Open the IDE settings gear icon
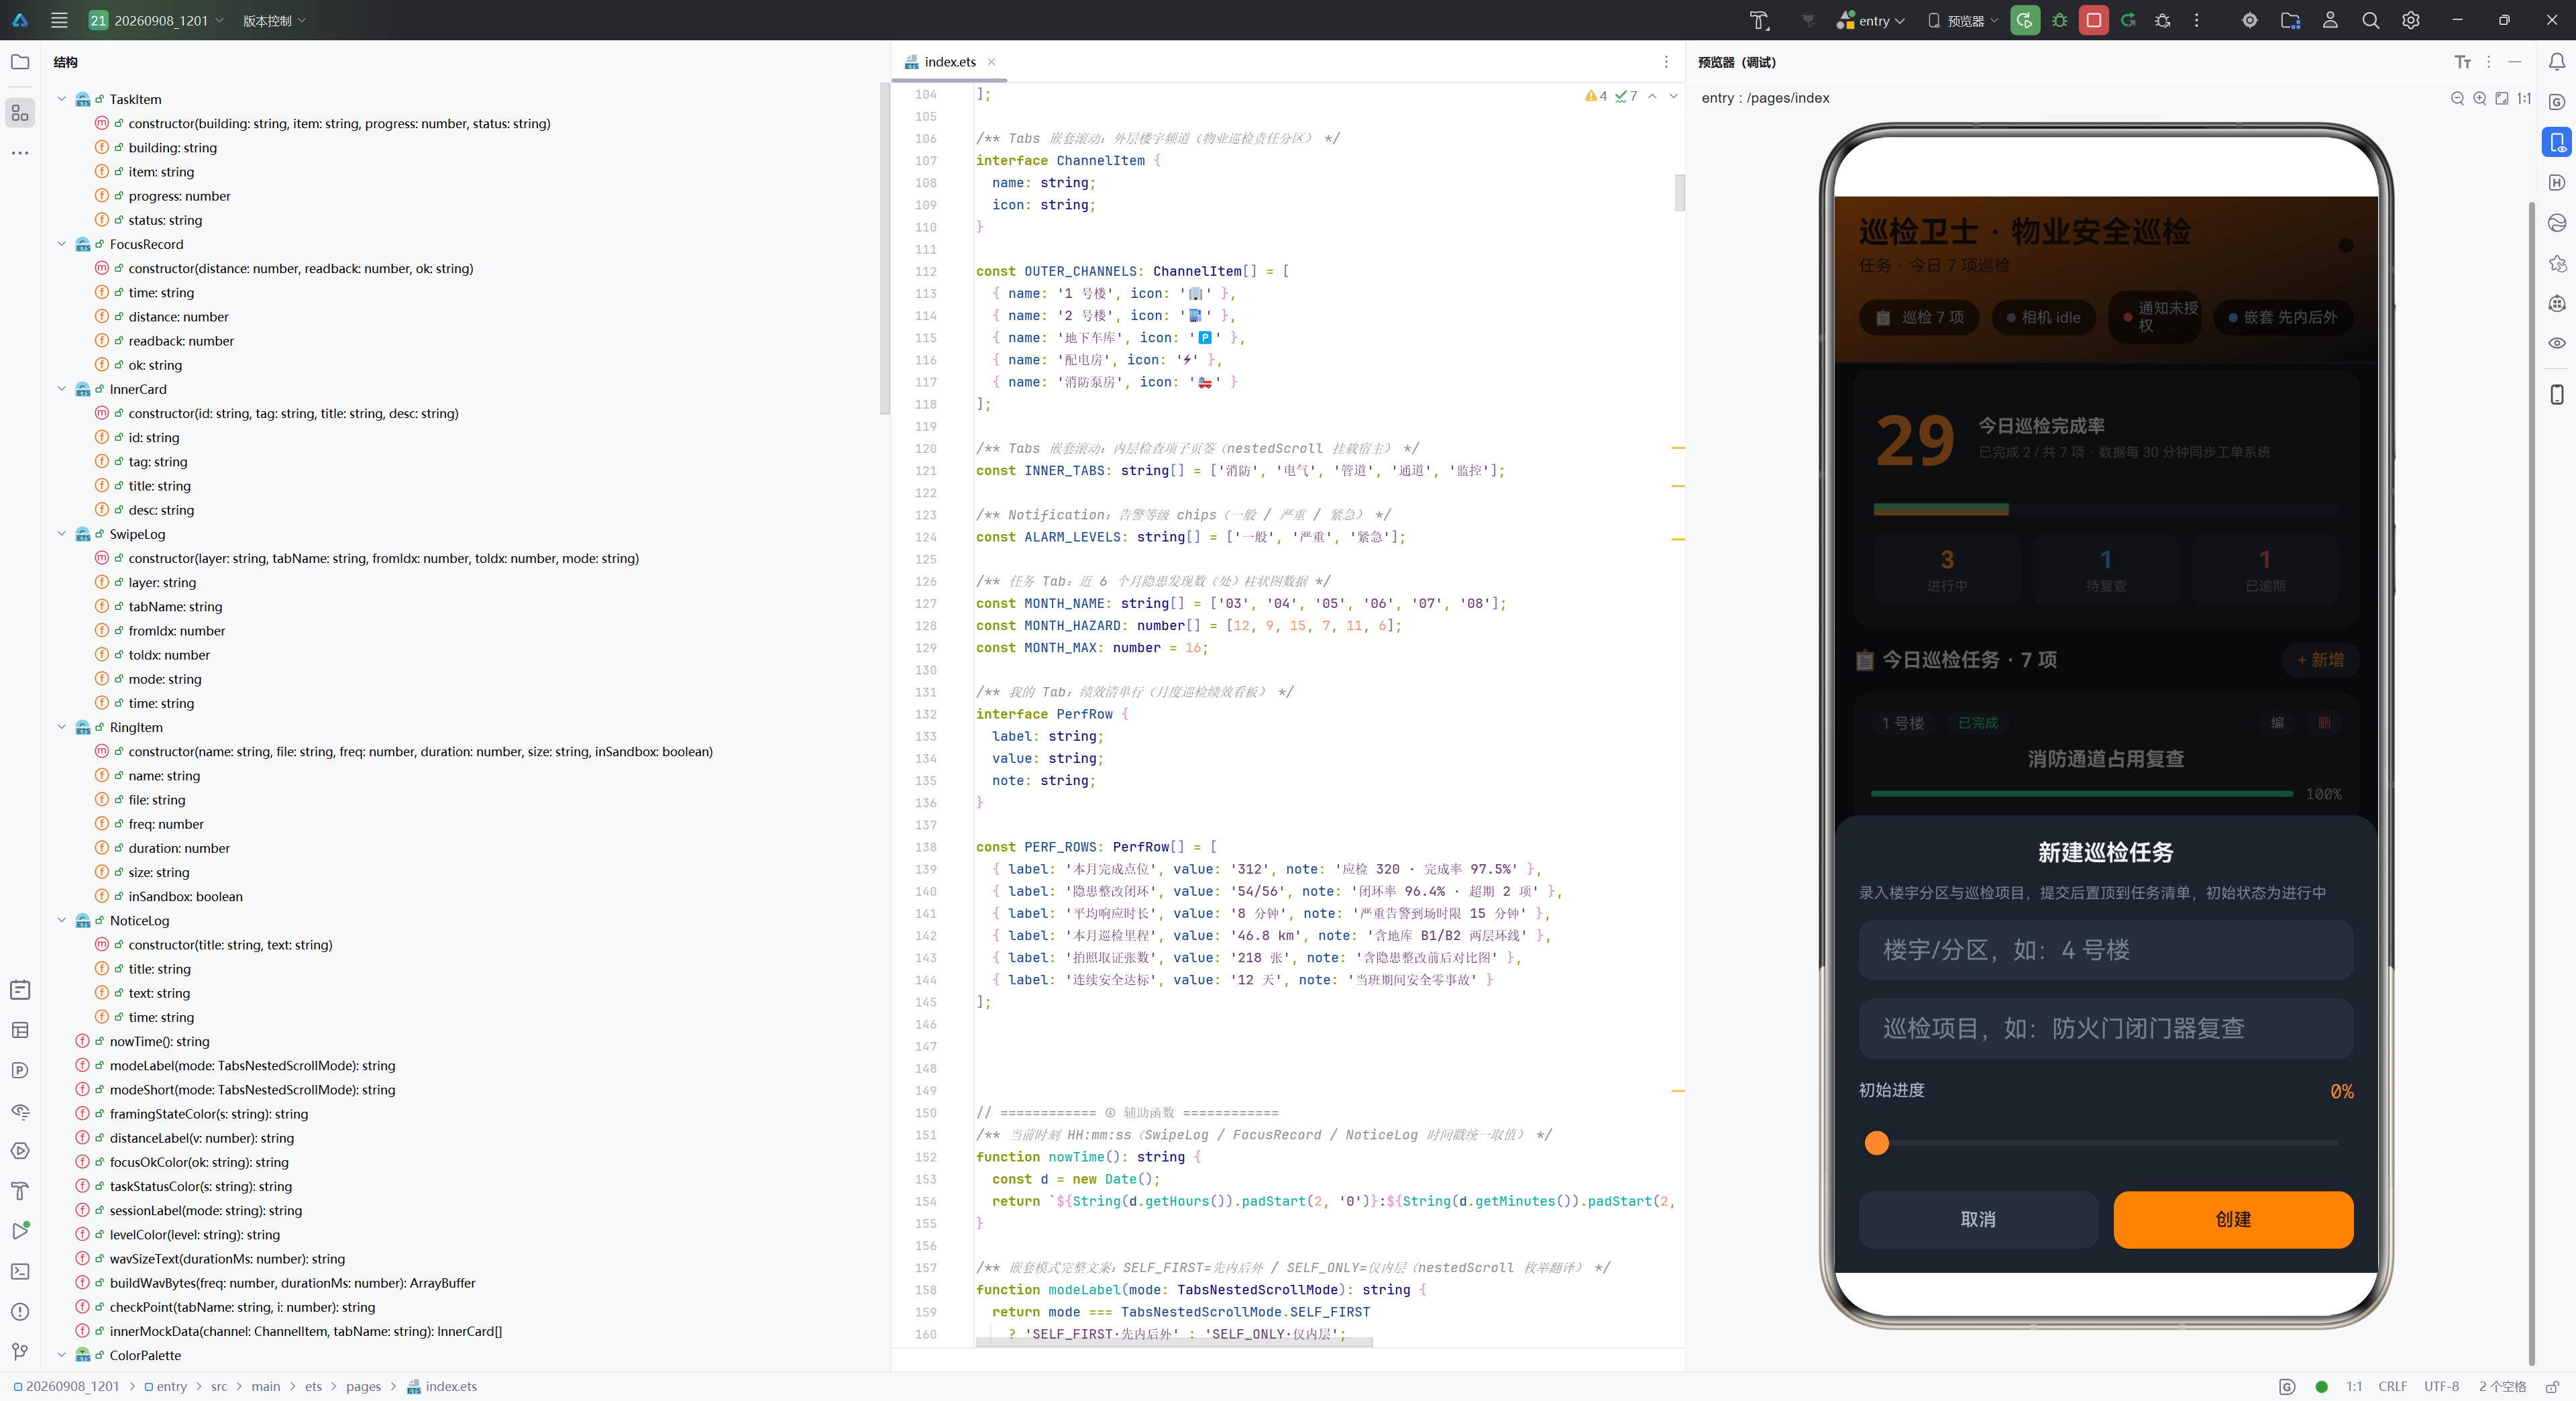This screenshot has height=1401, width=2576. [x=2410, y=20]
